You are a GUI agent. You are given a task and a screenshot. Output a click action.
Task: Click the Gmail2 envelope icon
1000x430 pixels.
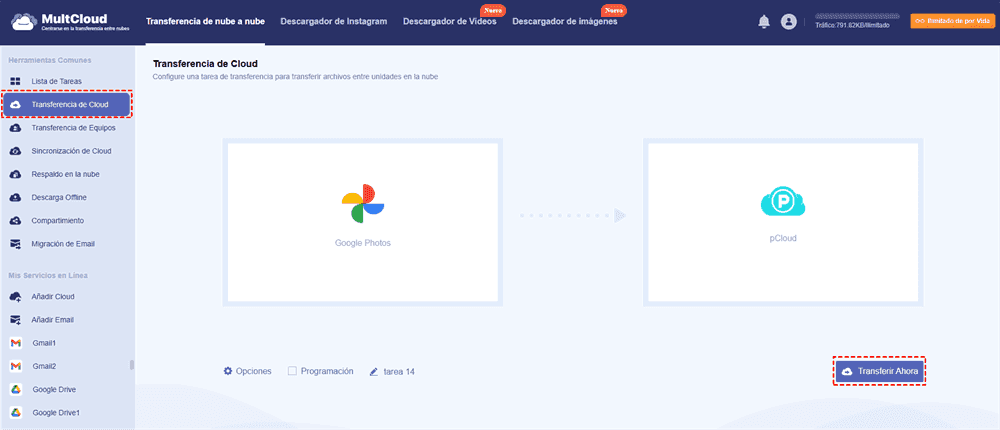[x=16, y=366]
